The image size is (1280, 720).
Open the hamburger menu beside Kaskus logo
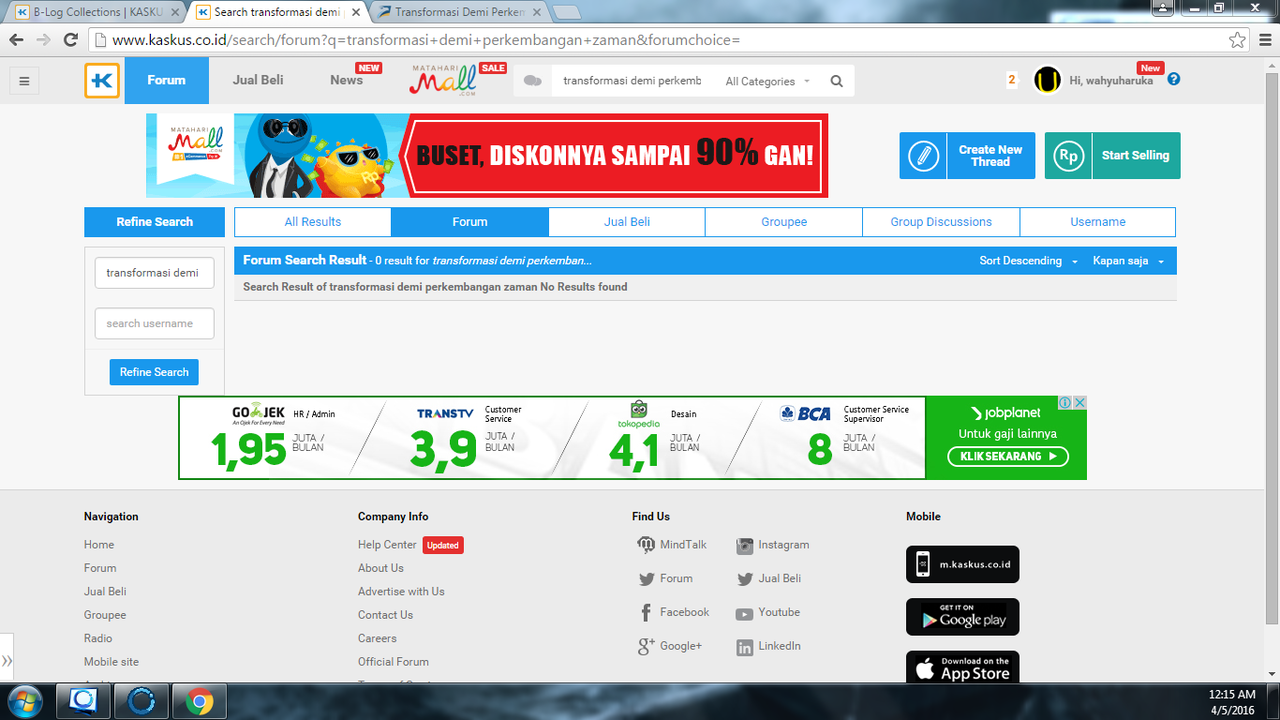25,81
